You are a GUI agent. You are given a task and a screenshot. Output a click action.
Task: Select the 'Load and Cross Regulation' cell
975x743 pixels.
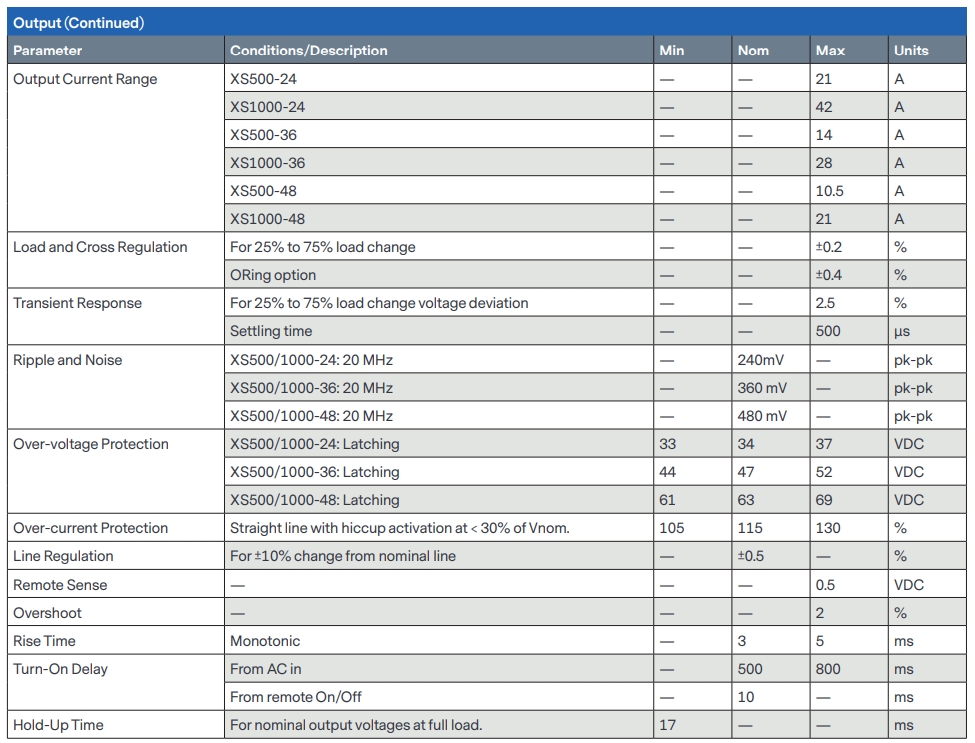click(x=100, y=247)
